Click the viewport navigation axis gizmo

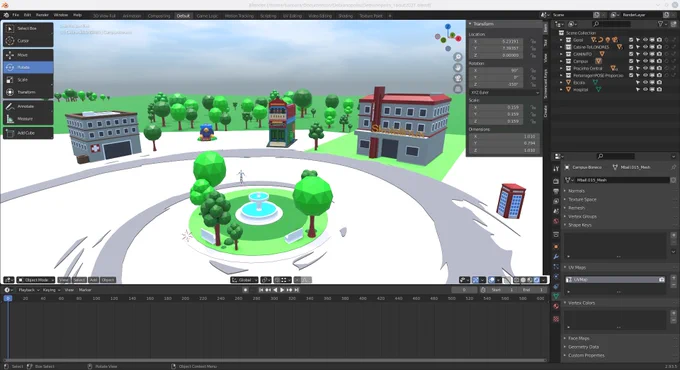[x=448, y=37]
